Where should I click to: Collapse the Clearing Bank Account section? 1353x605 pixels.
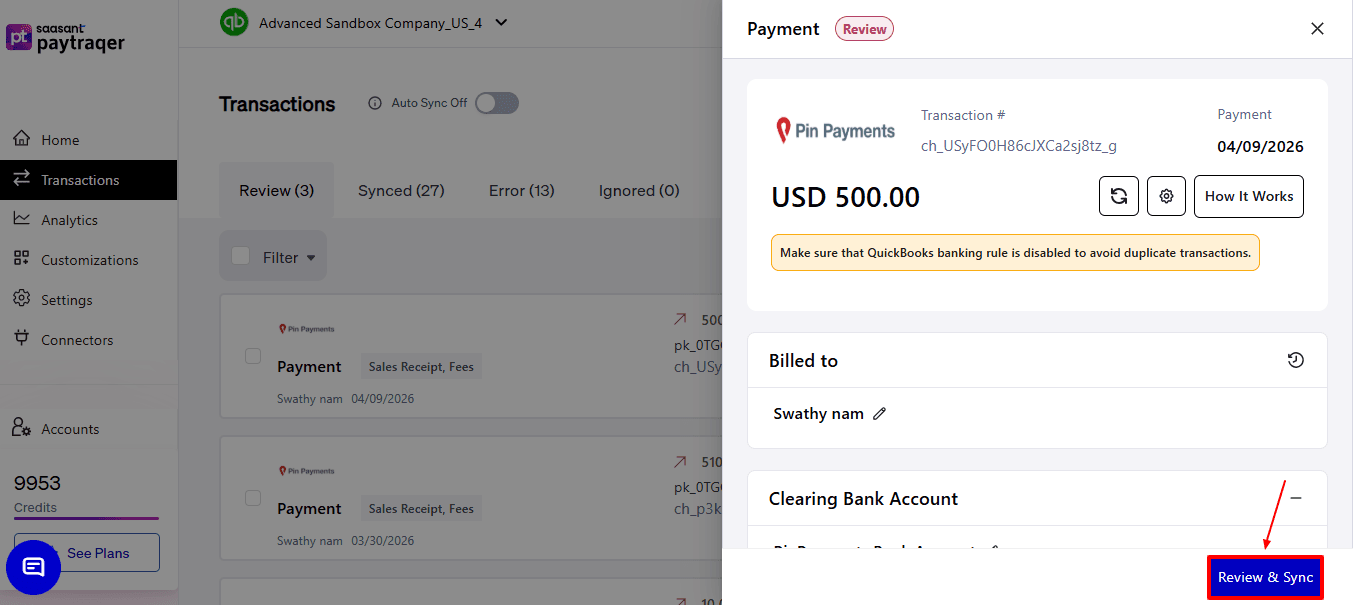point(1296,498)
